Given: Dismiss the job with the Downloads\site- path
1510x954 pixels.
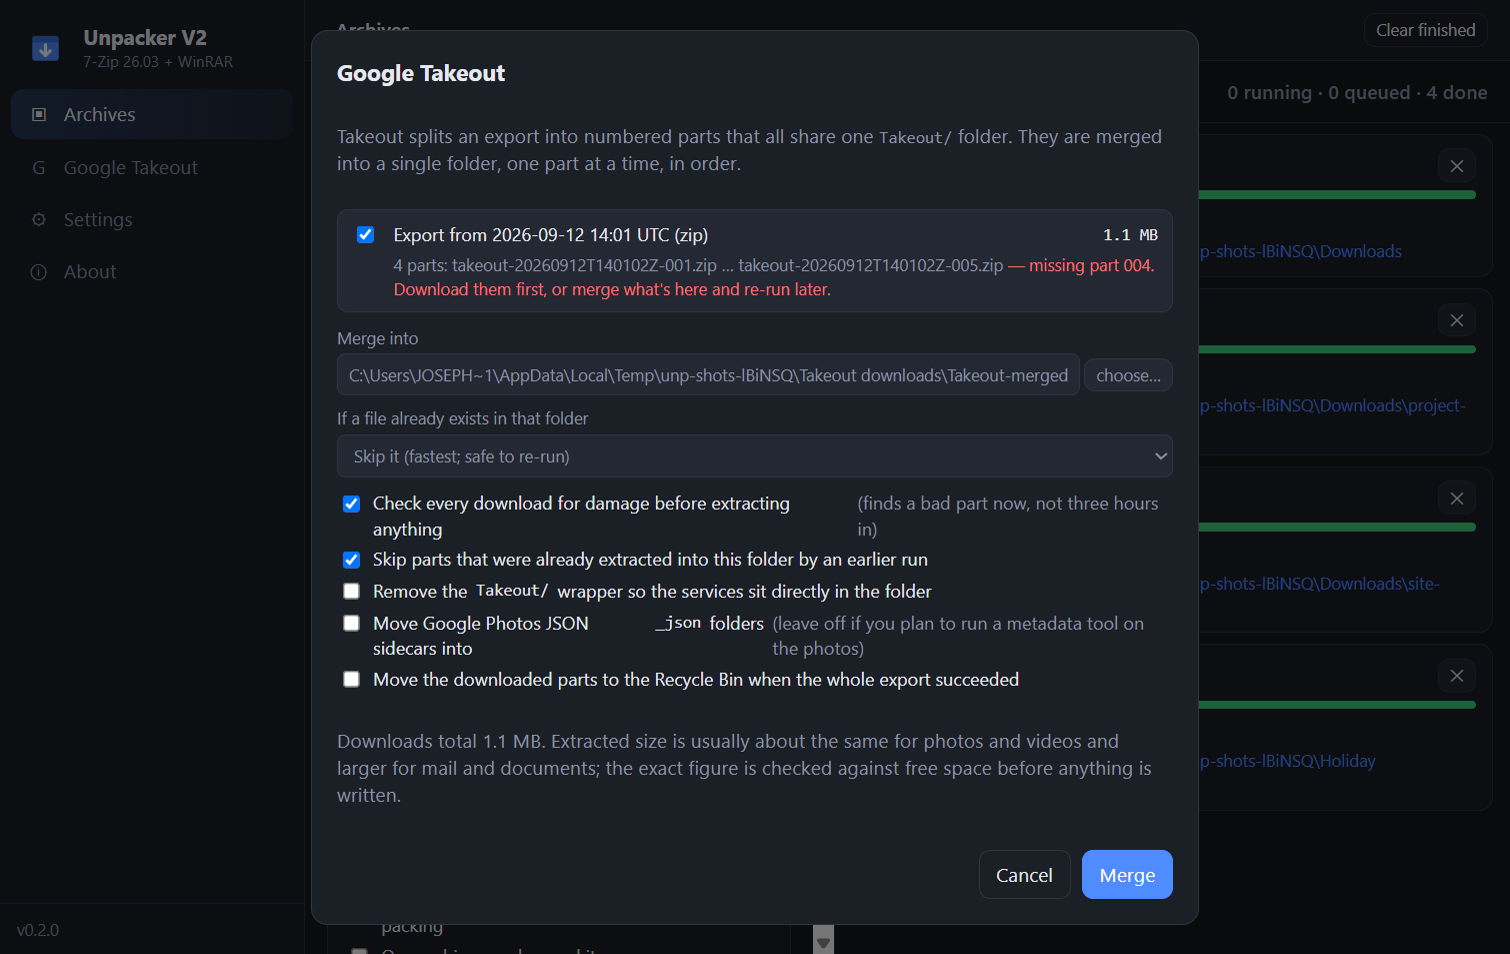Looking at the screenshot, I should 1456,498.
